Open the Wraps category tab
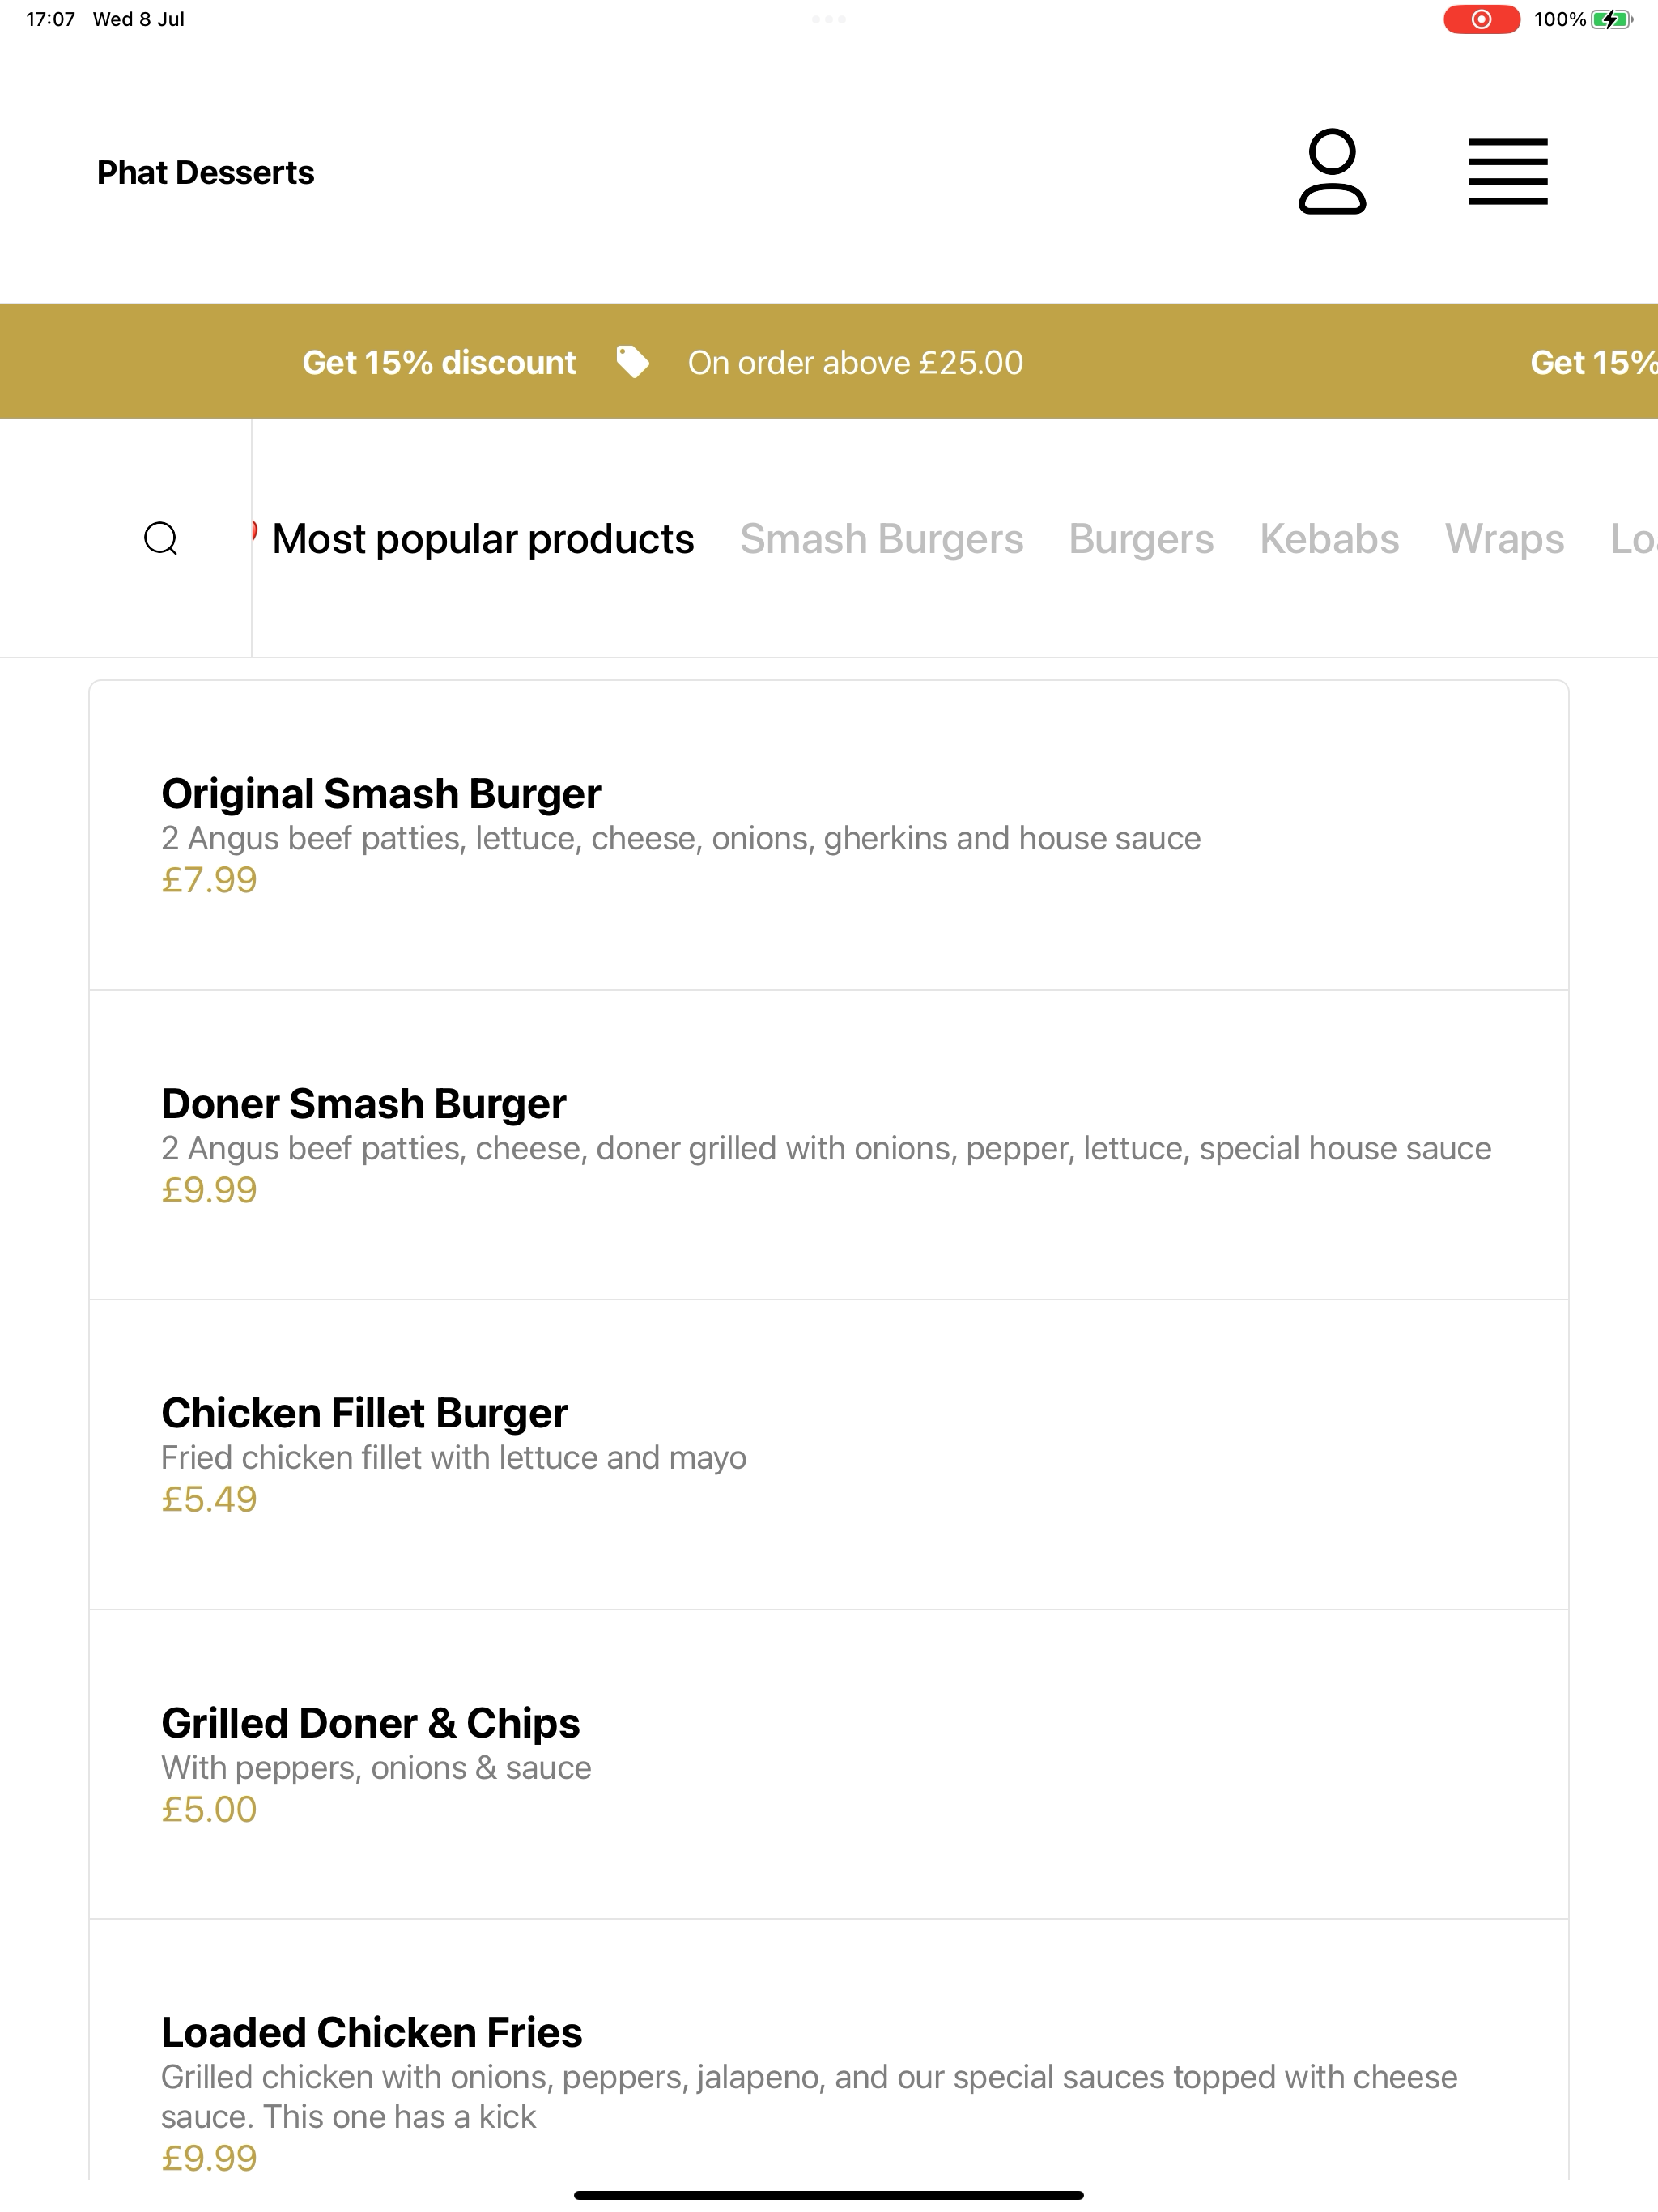 click(x=1504, y=539)
